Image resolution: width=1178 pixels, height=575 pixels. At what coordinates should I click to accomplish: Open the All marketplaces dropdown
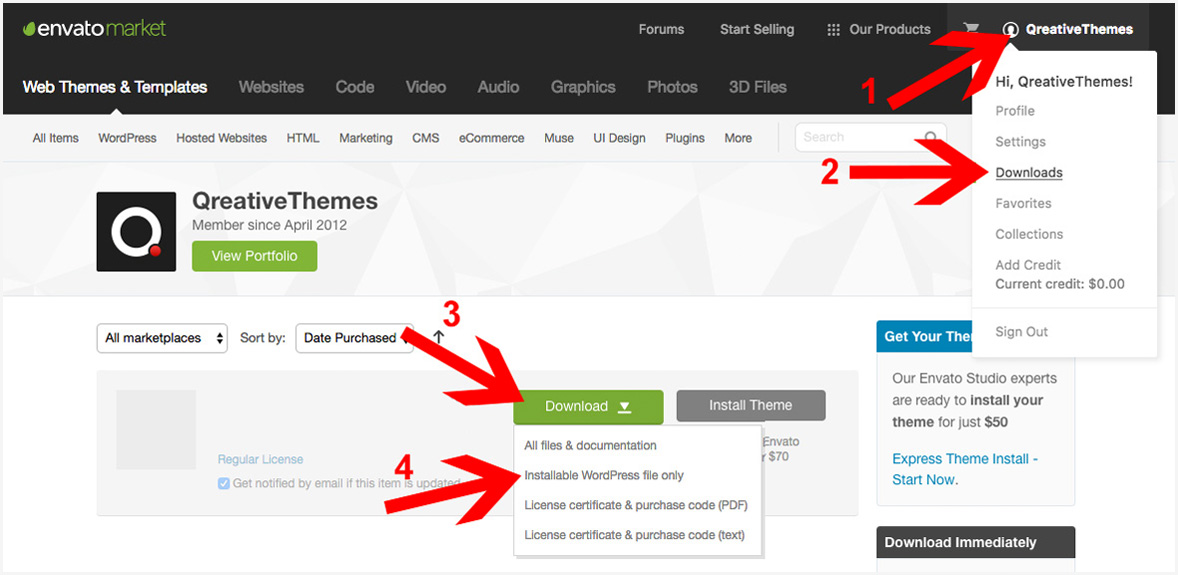coord(162,338)
